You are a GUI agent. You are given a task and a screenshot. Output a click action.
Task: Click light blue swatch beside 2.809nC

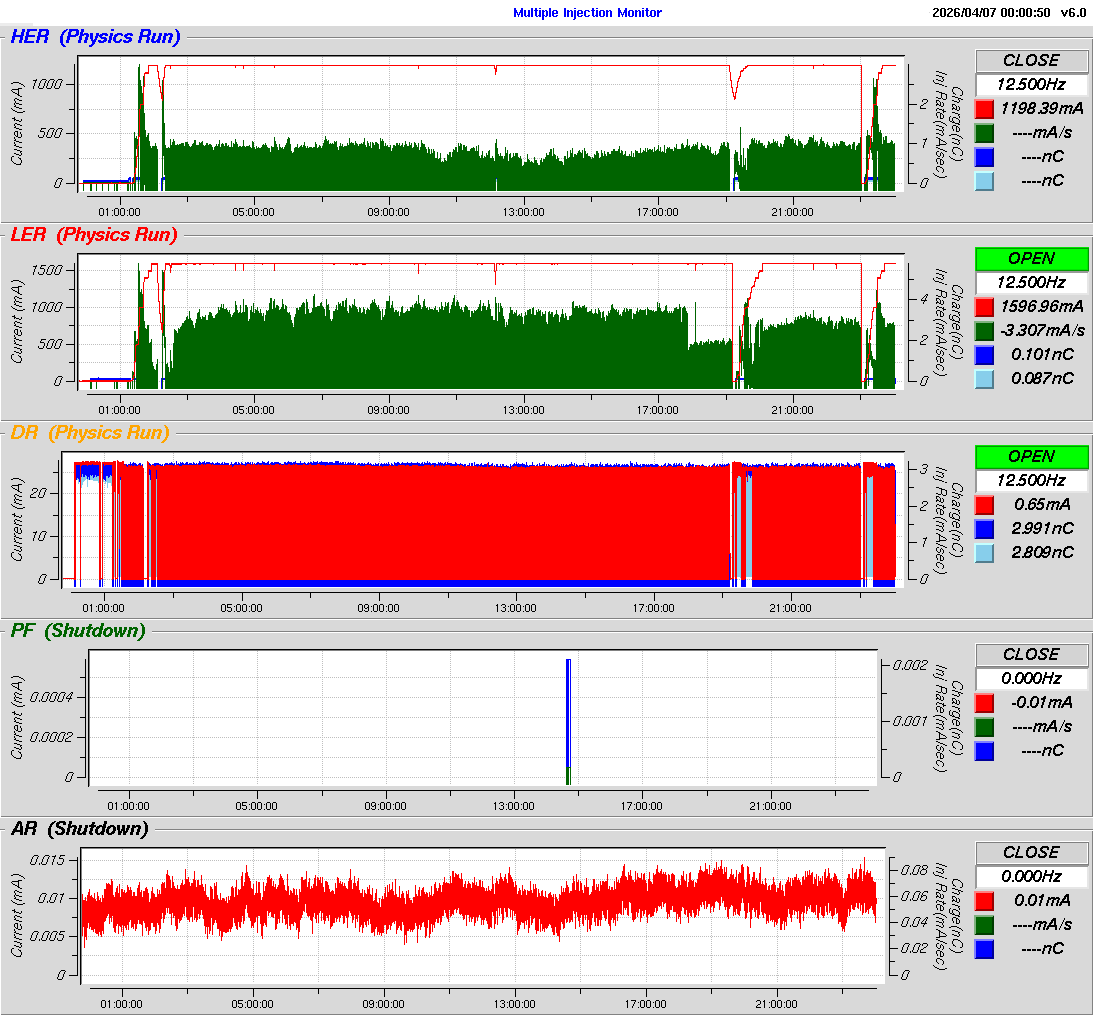(x=985, y=552)
